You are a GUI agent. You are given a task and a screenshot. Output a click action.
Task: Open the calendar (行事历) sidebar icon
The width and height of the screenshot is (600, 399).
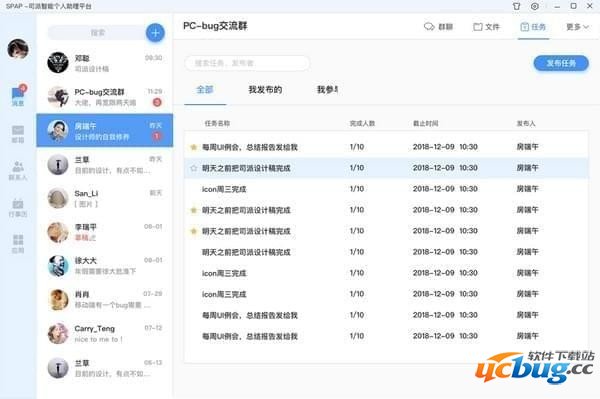click(18, 208)
